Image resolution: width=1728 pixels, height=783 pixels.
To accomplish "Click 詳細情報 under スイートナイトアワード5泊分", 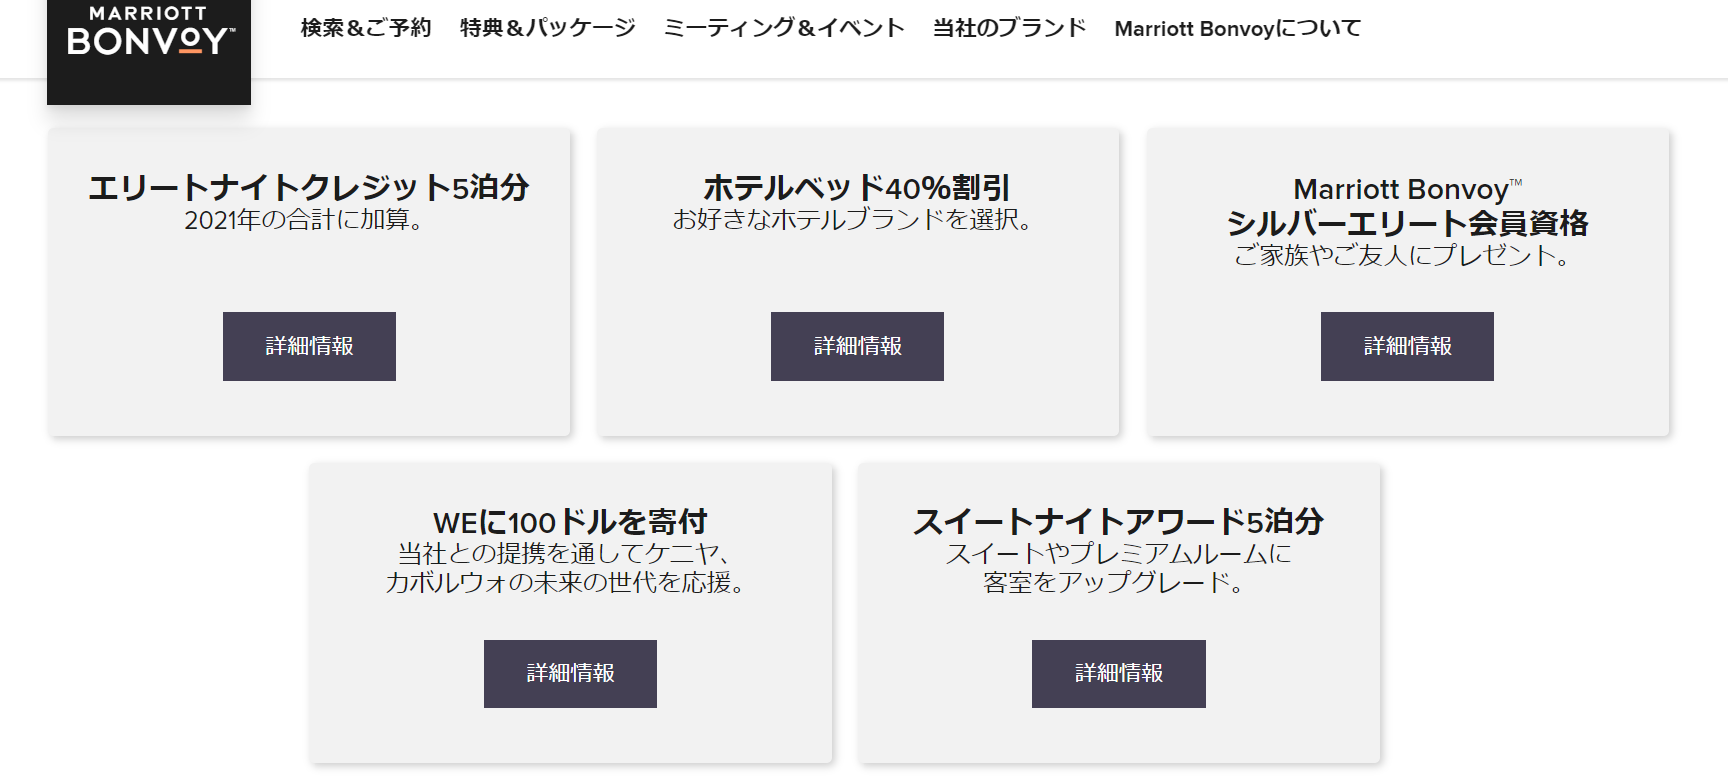I will 1118,673.
